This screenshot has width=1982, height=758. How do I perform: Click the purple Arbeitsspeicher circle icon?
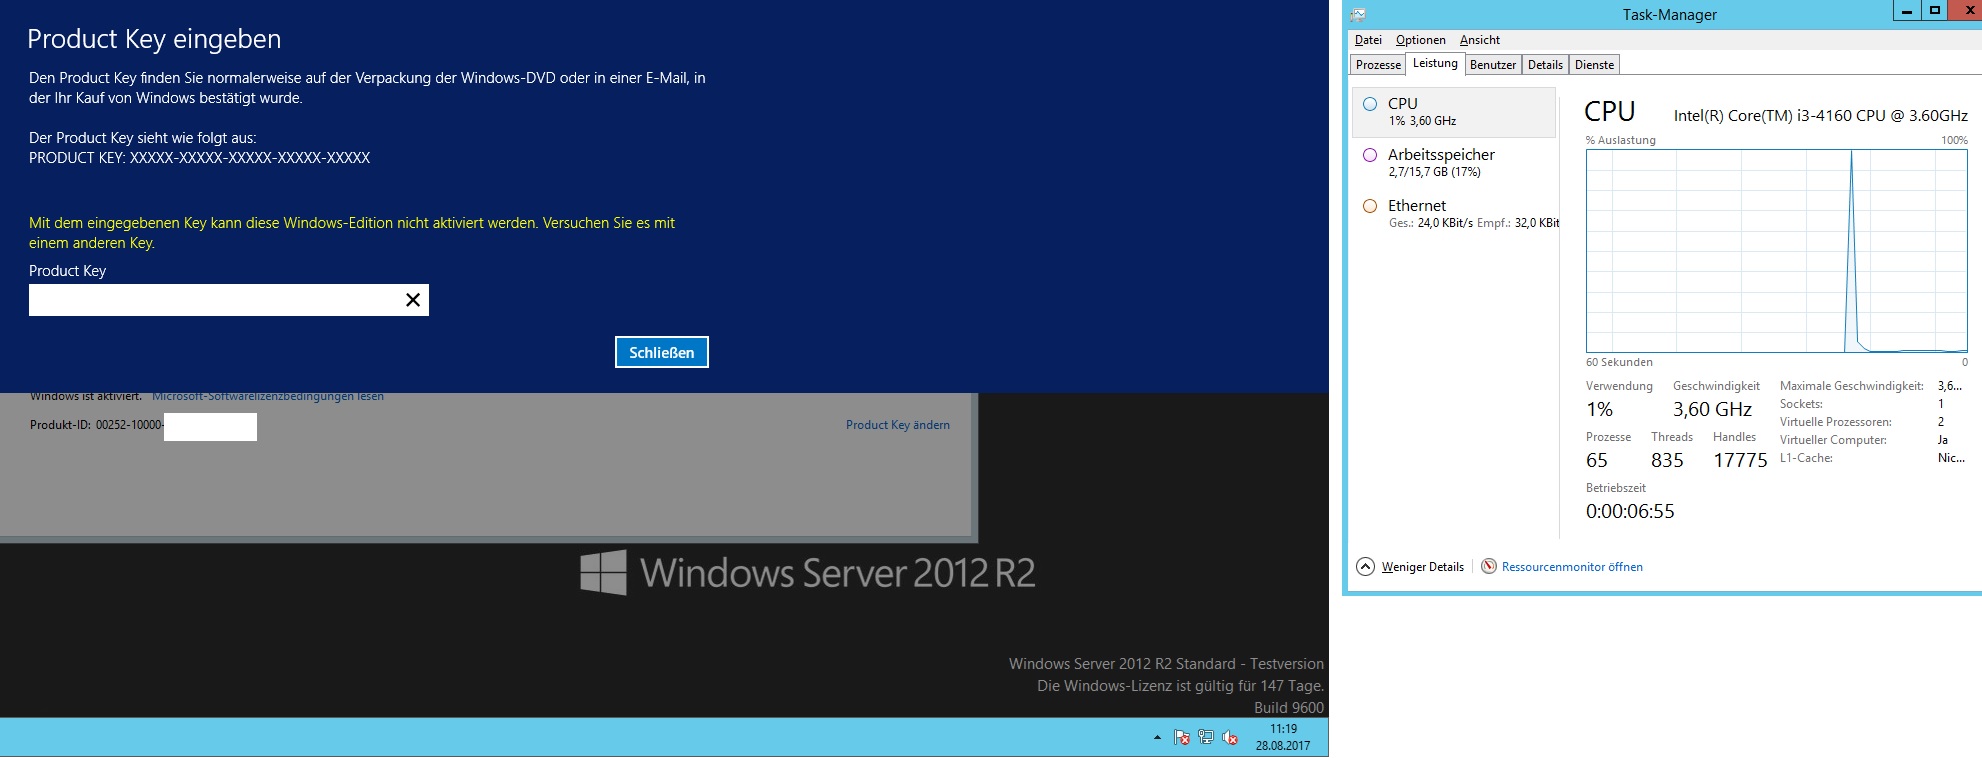1370,155
